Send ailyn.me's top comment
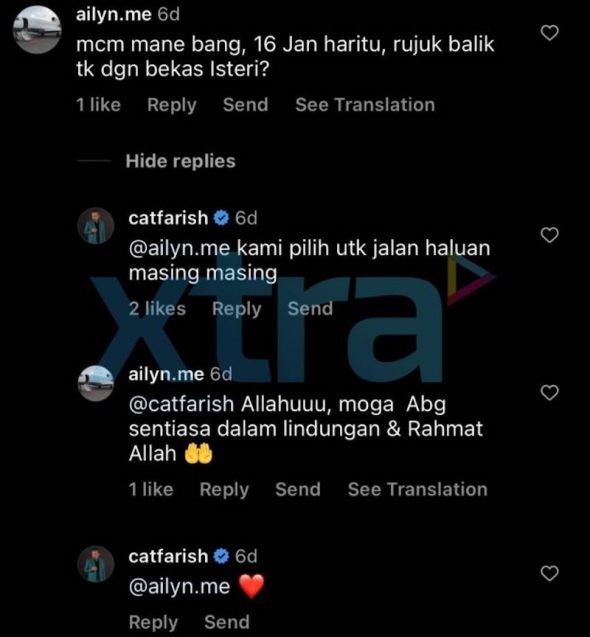590x637 pixels. pyautogui.click(x=245, y=105)
